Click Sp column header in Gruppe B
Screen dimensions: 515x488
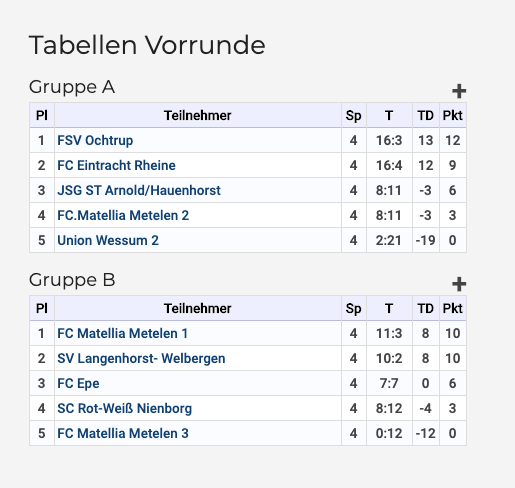354,309
